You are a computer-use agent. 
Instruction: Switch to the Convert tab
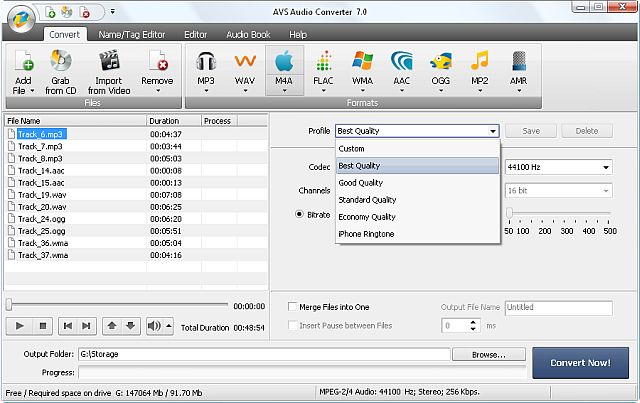pos(64,35)
